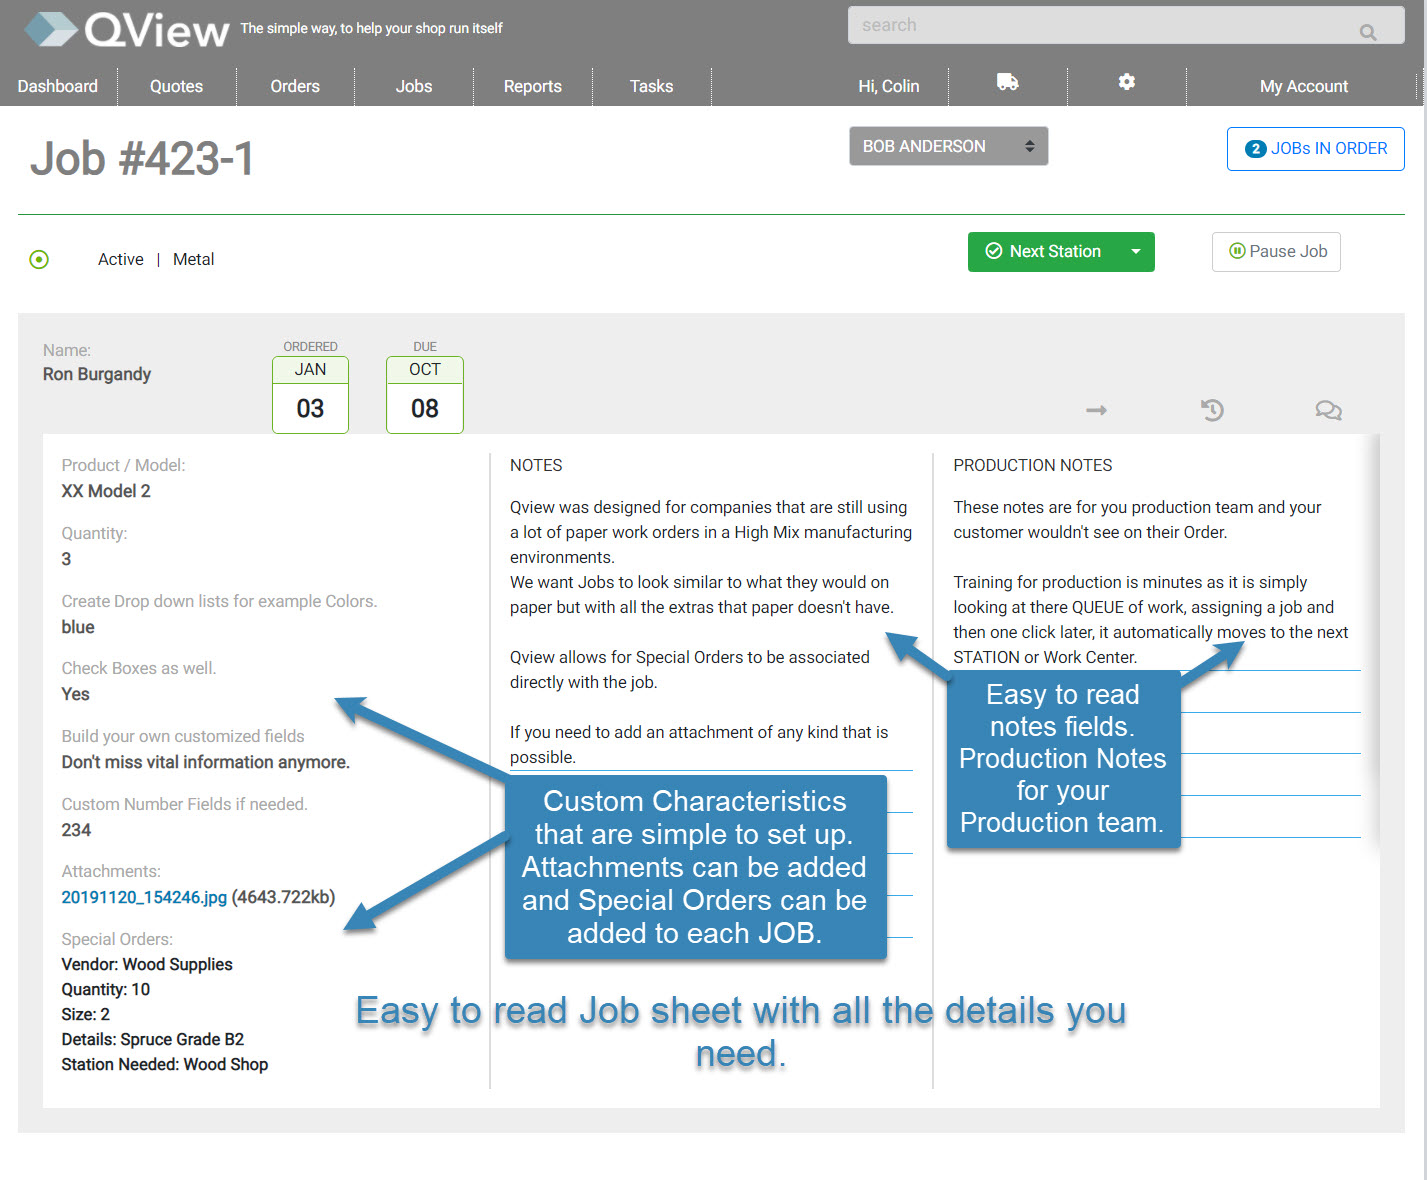Click the ordered date JAN 03 box
Viewport: 1427px width, 1180px height.
pyautogui.click(x=310, y=395)
